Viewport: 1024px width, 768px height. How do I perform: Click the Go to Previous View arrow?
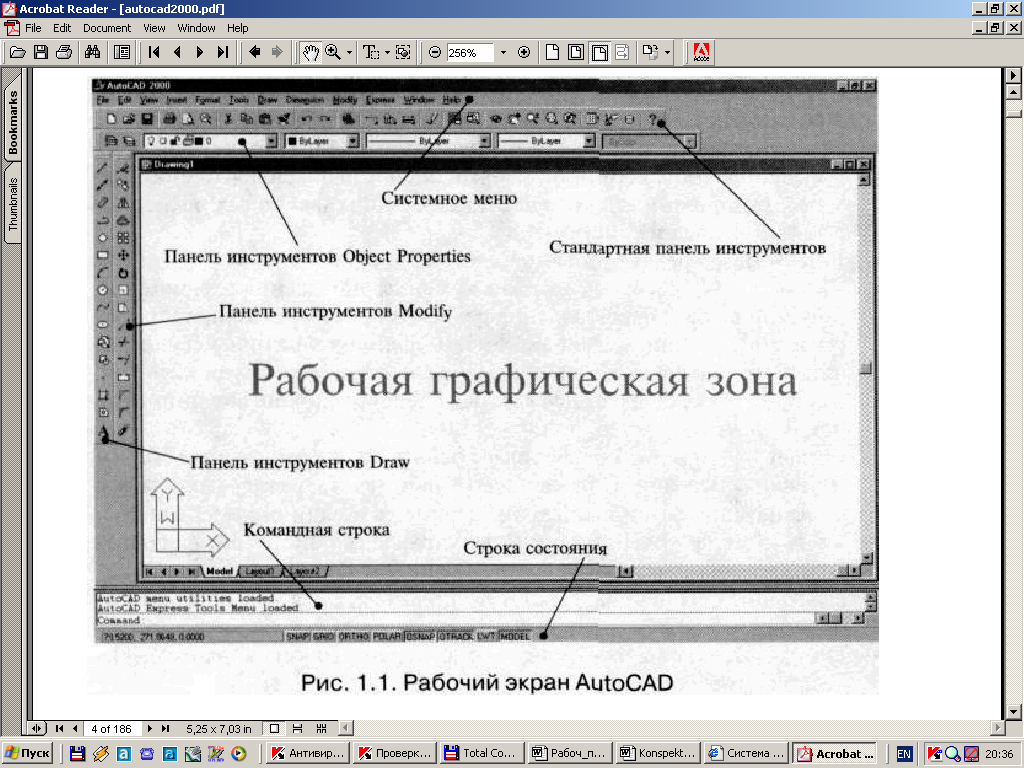coord(255,52)
